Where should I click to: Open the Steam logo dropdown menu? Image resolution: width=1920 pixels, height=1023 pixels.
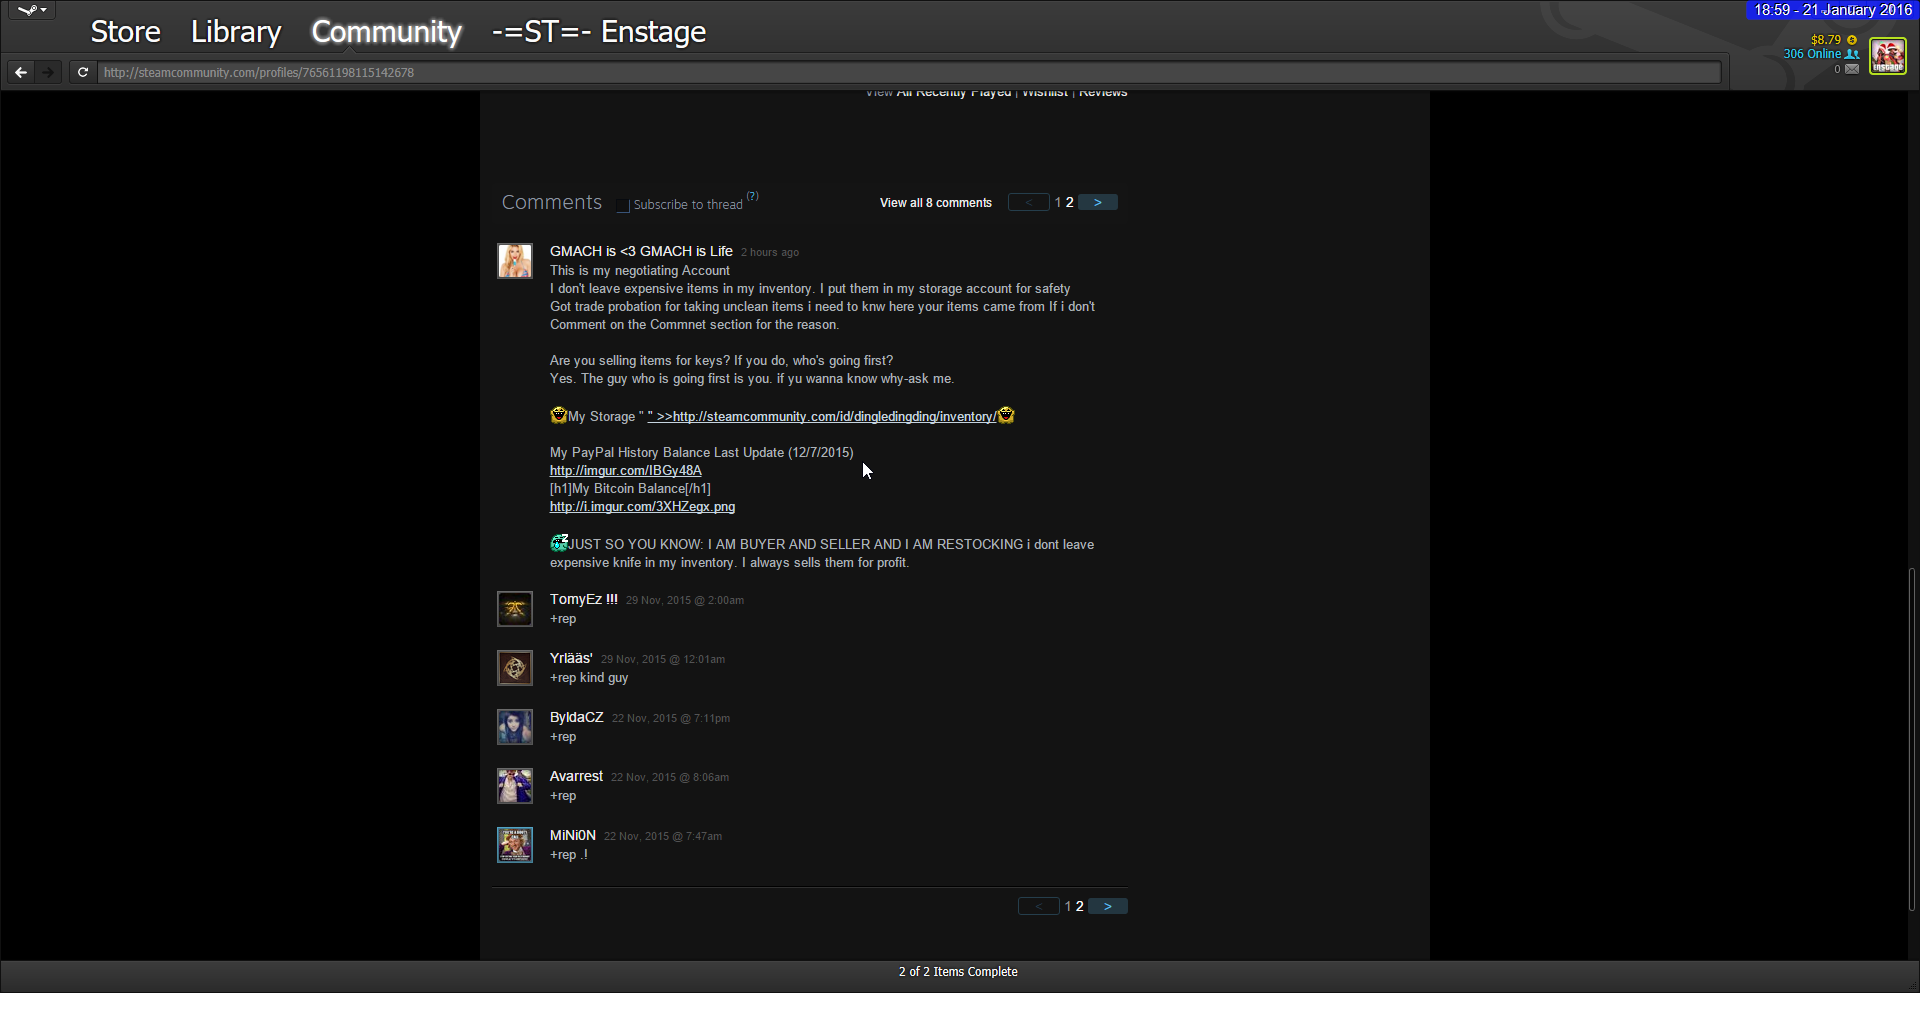pos(32,10)
